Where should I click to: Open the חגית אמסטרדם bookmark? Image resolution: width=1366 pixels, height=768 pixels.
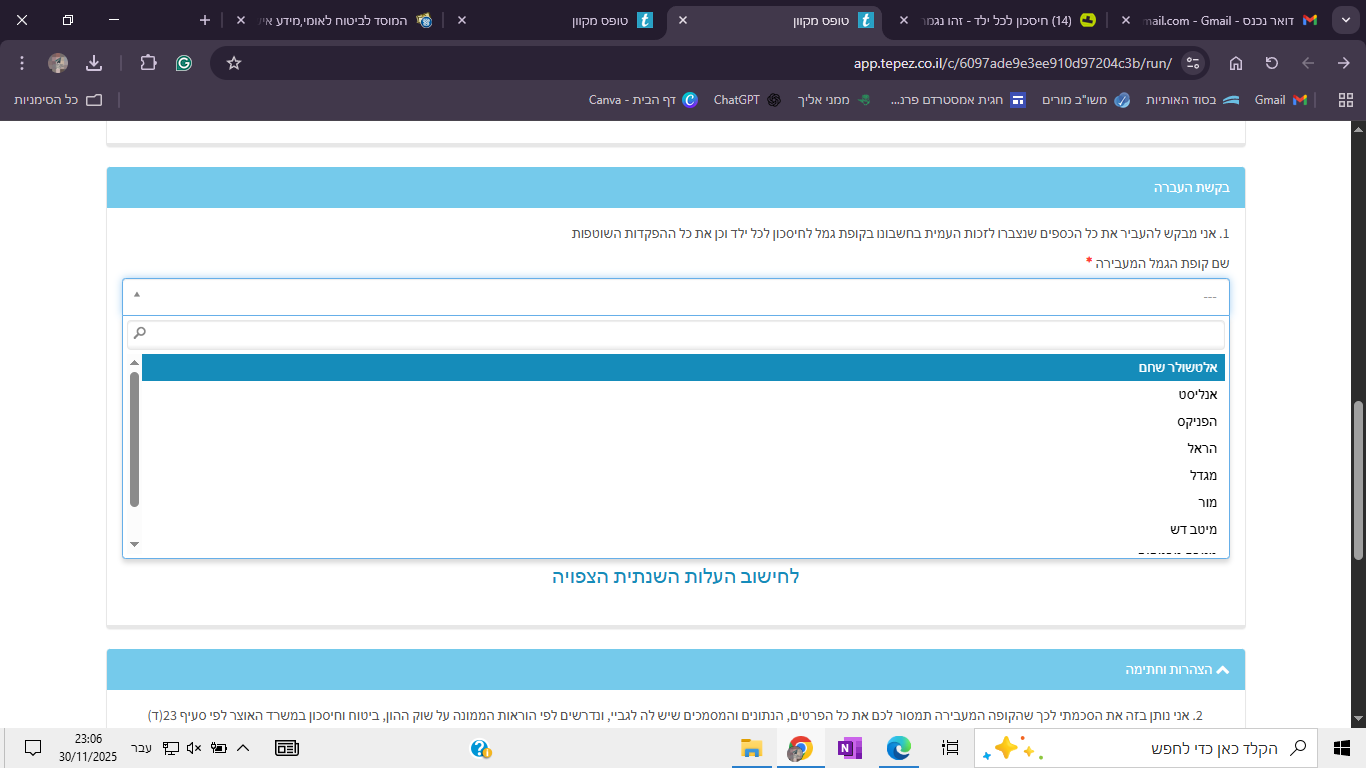pyautogui.click(x=956, y=100)
